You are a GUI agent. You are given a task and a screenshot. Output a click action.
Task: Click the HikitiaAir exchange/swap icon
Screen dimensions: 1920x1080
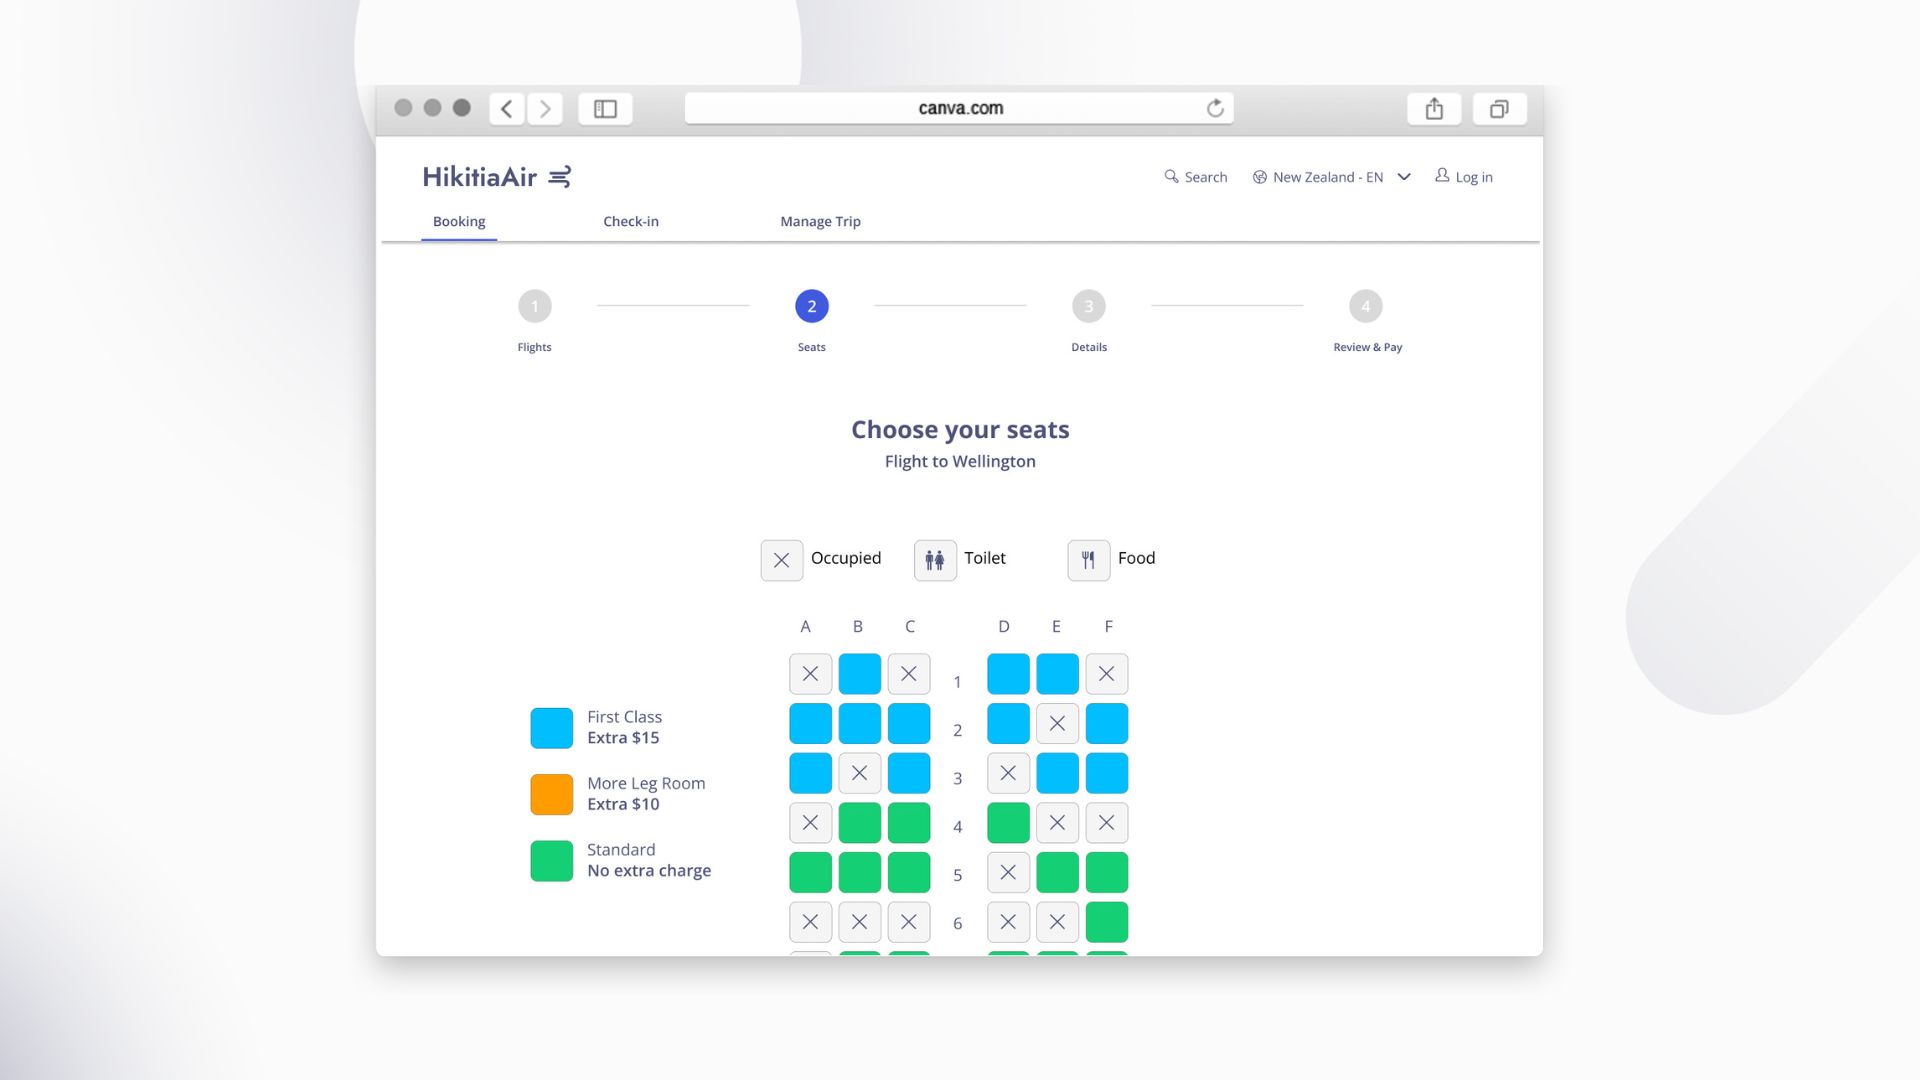click(559, 175)
